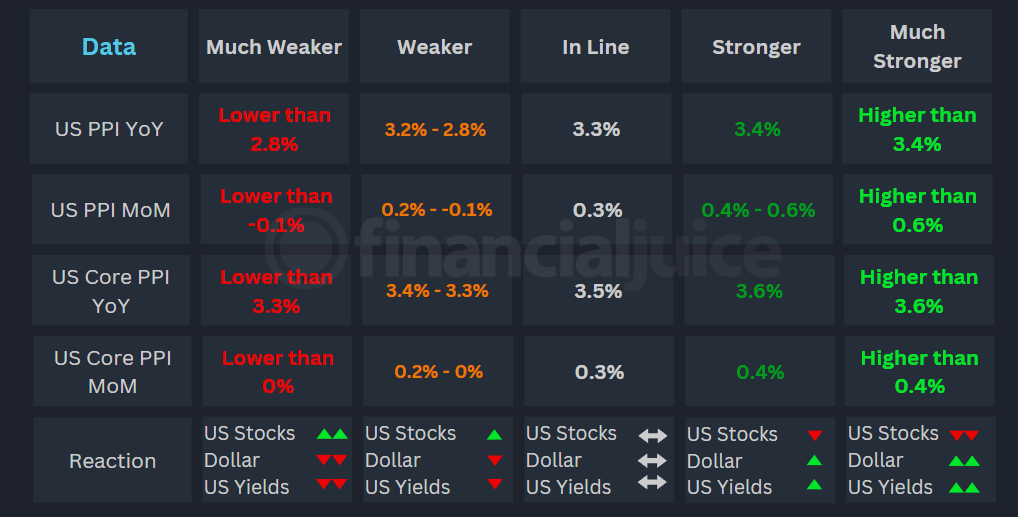
Task: Click the US Core PPI MoM row label
Action: pos(109,372)
